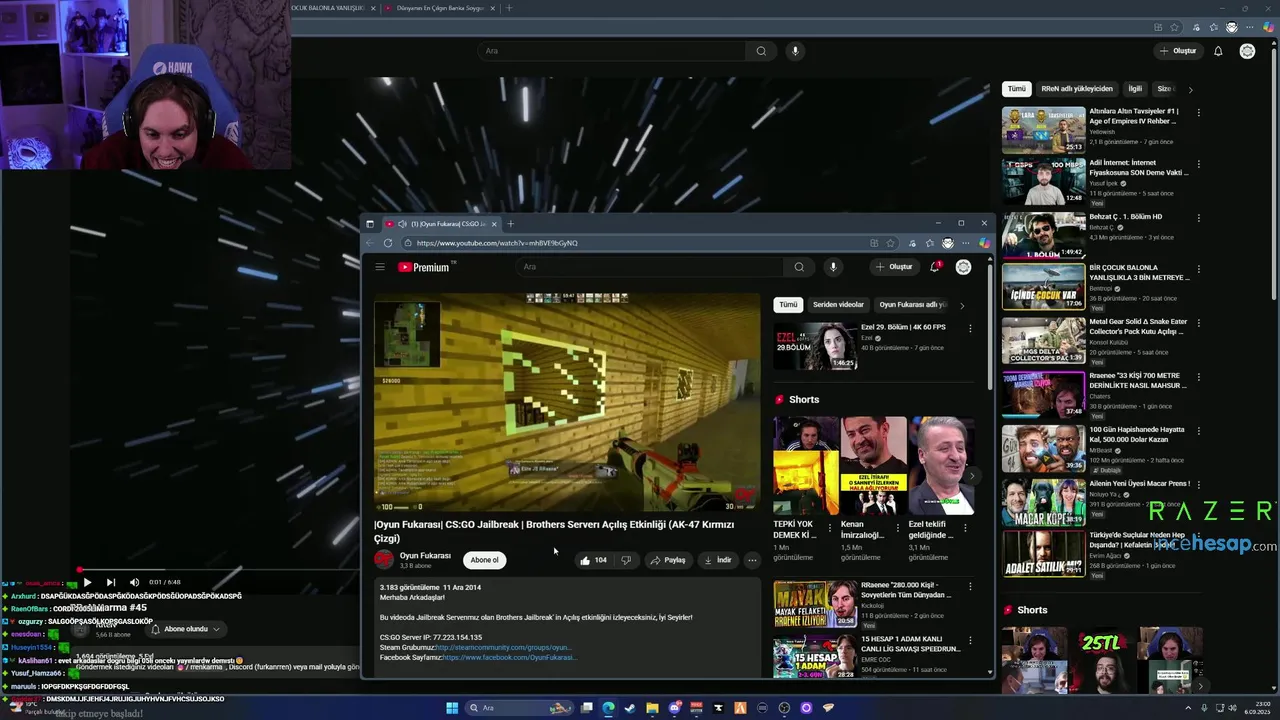Reload the page in the front browser window
1280x720 pixels.
tap(388, 243)
